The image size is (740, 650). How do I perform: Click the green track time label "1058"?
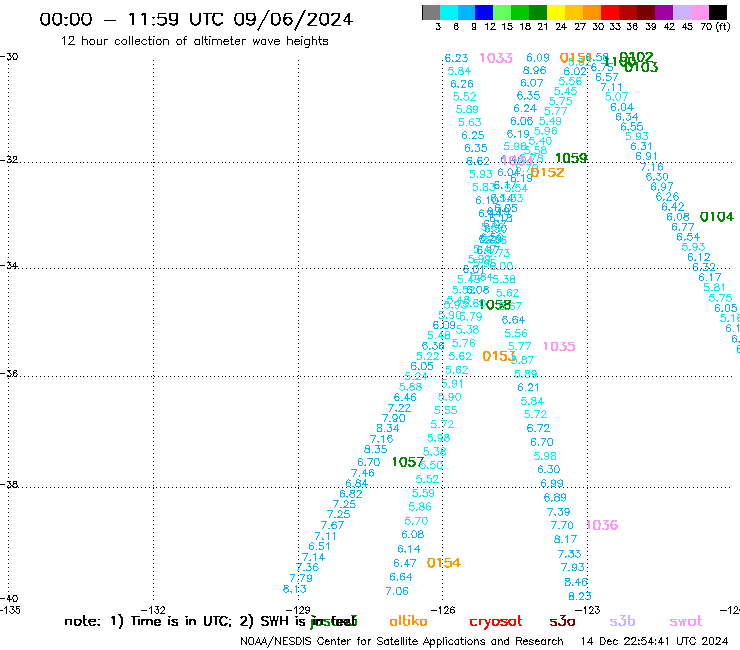pos(495,305)
